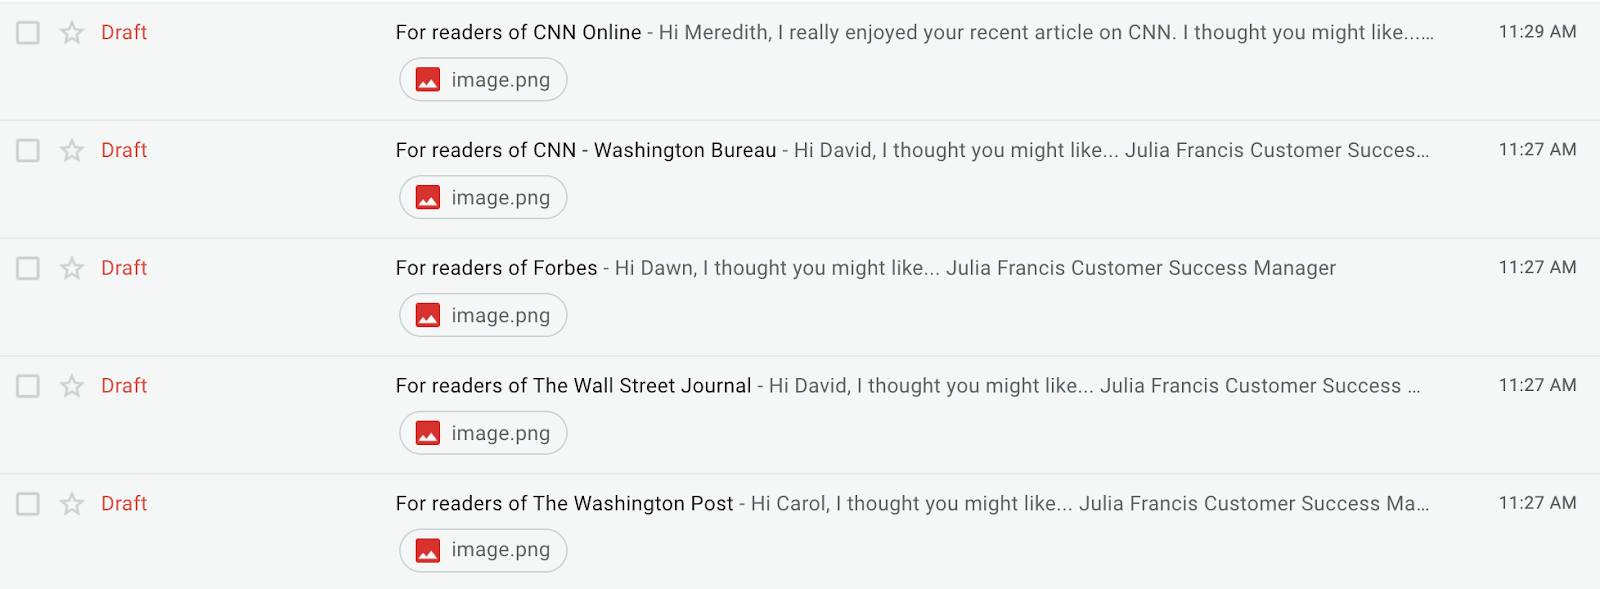Image resolution: width=1600 pixels, height=589 pixels.
Task: Open image.png attachment in Washington Bureau draft
Action: [483, 198]
